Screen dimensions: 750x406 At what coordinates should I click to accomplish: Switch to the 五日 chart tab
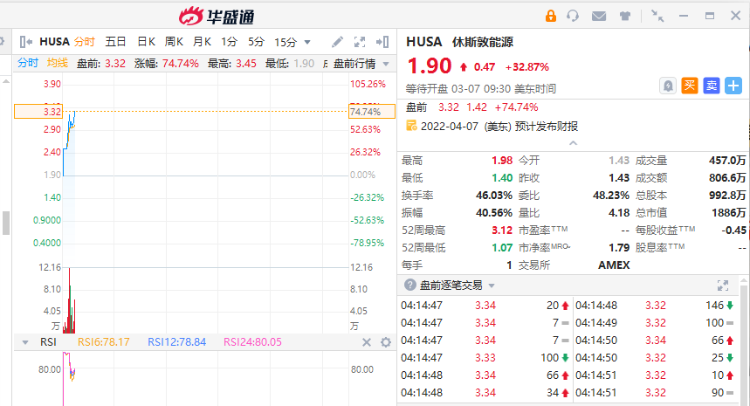pos(115,42)
